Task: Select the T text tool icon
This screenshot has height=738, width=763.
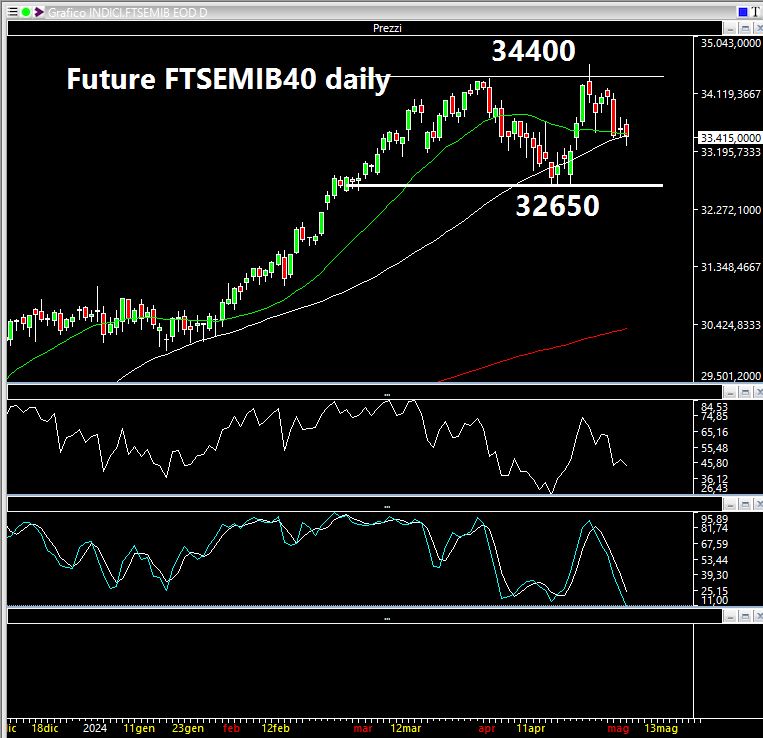Action: click(755, 12)
